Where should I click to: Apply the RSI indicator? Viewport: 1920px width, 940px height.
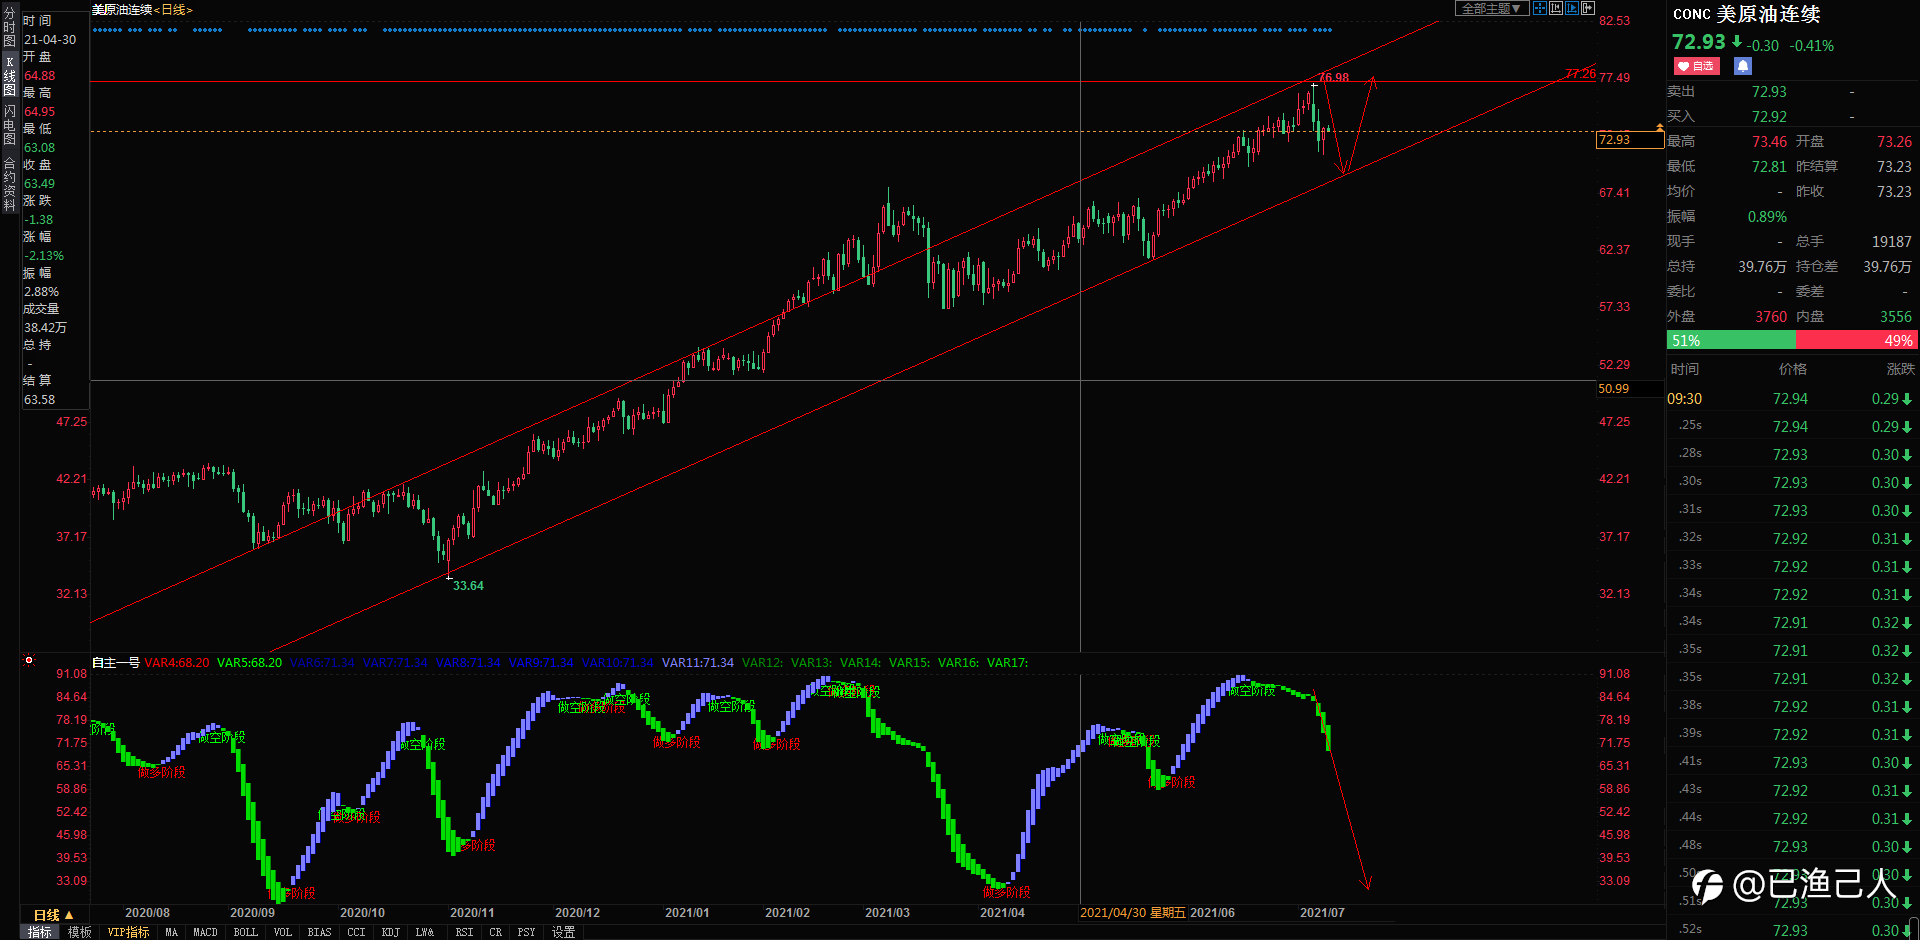point(464,932)
